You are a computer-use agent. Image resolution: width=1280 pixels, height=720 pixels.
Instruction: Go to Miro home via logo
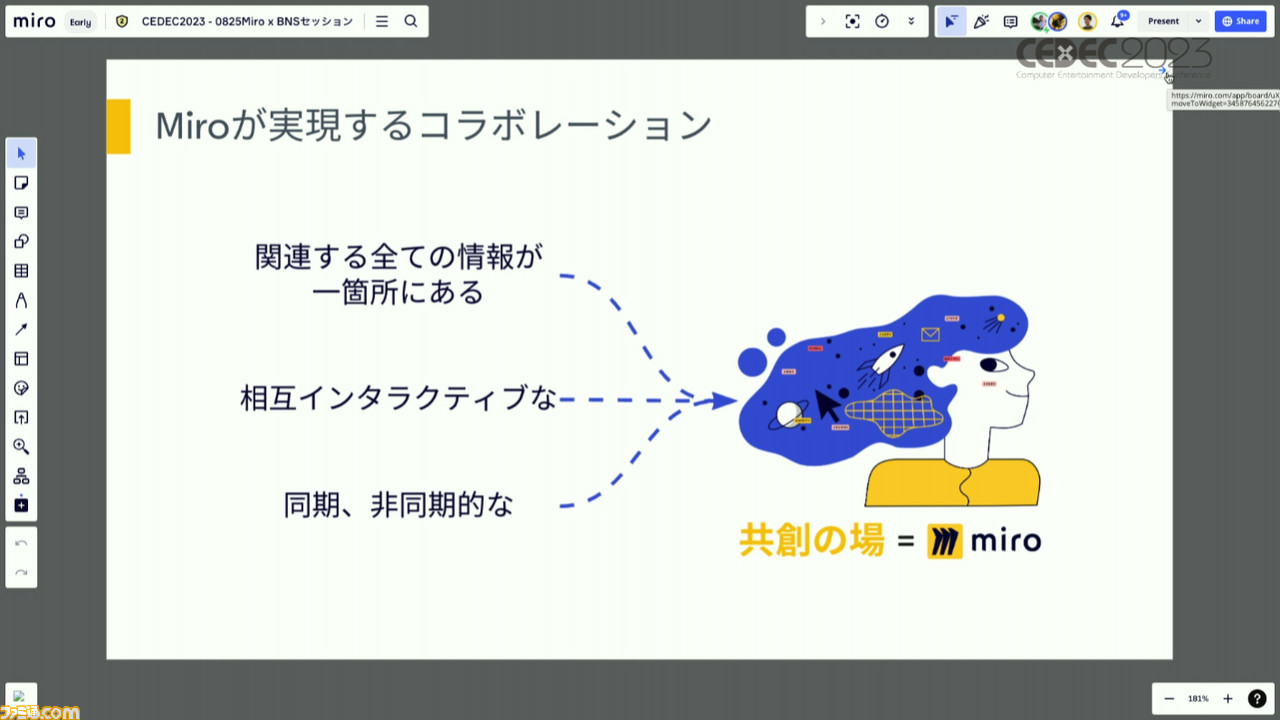(x=34, y=21)
